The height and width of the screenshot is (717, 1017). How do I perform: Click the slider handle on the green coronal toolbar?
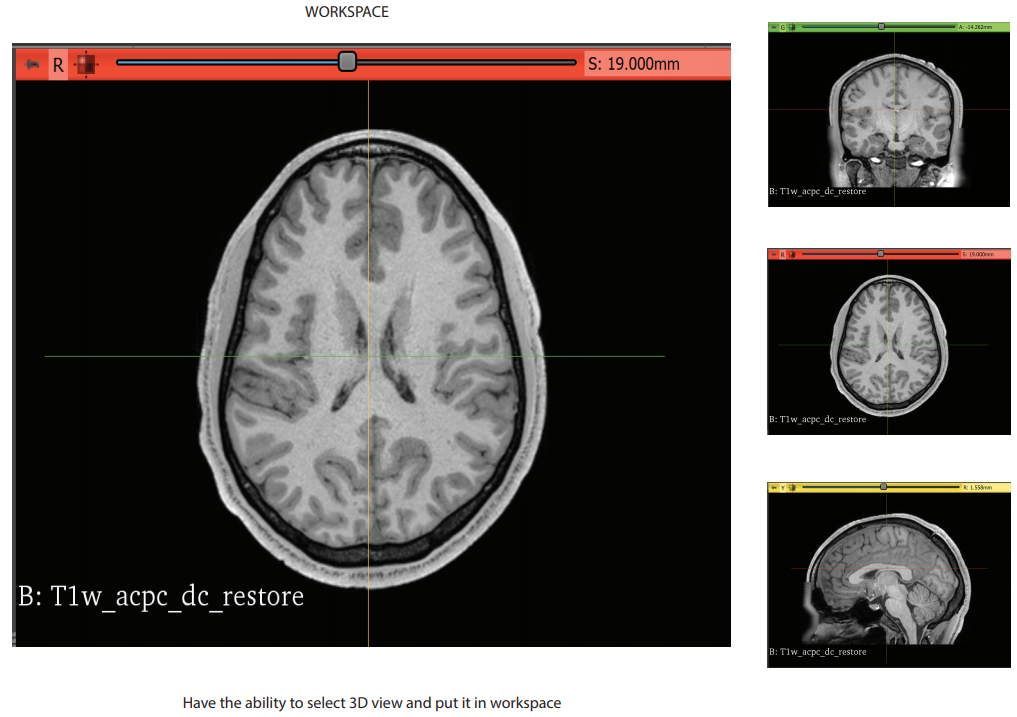881,26
